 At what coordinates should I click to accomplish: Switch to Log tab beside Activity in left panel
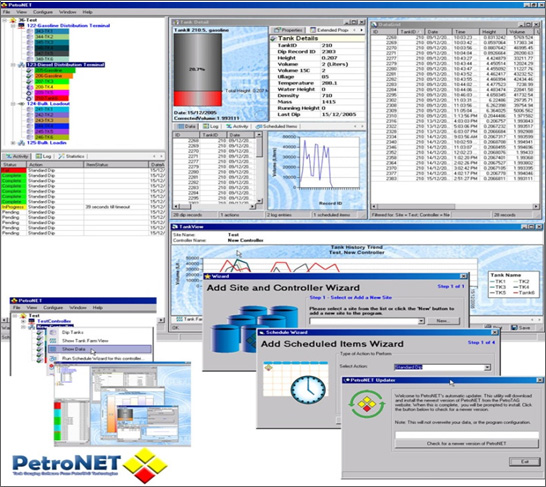(x=43, y=156)
